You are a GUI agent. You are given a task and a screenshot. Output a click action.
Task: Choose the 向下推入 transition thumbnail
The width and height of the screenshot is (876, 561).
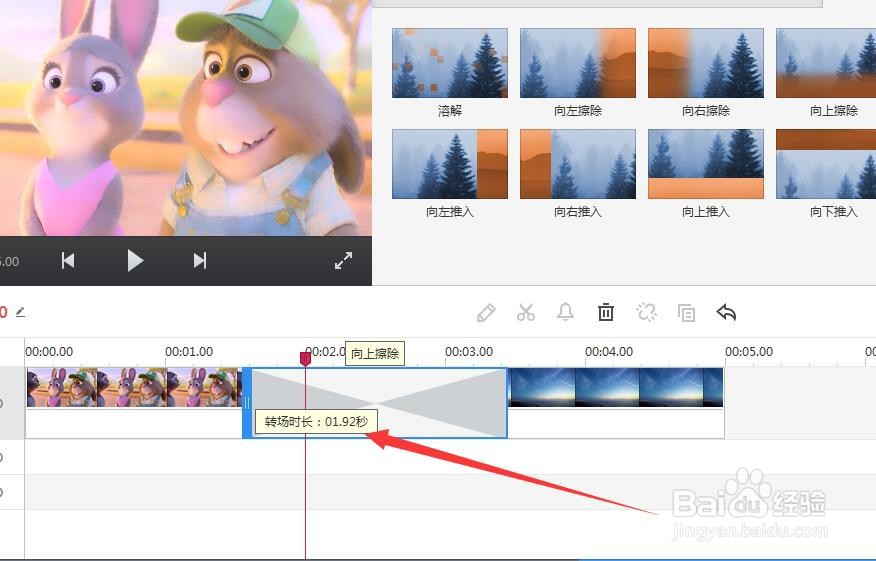[826, 164]
